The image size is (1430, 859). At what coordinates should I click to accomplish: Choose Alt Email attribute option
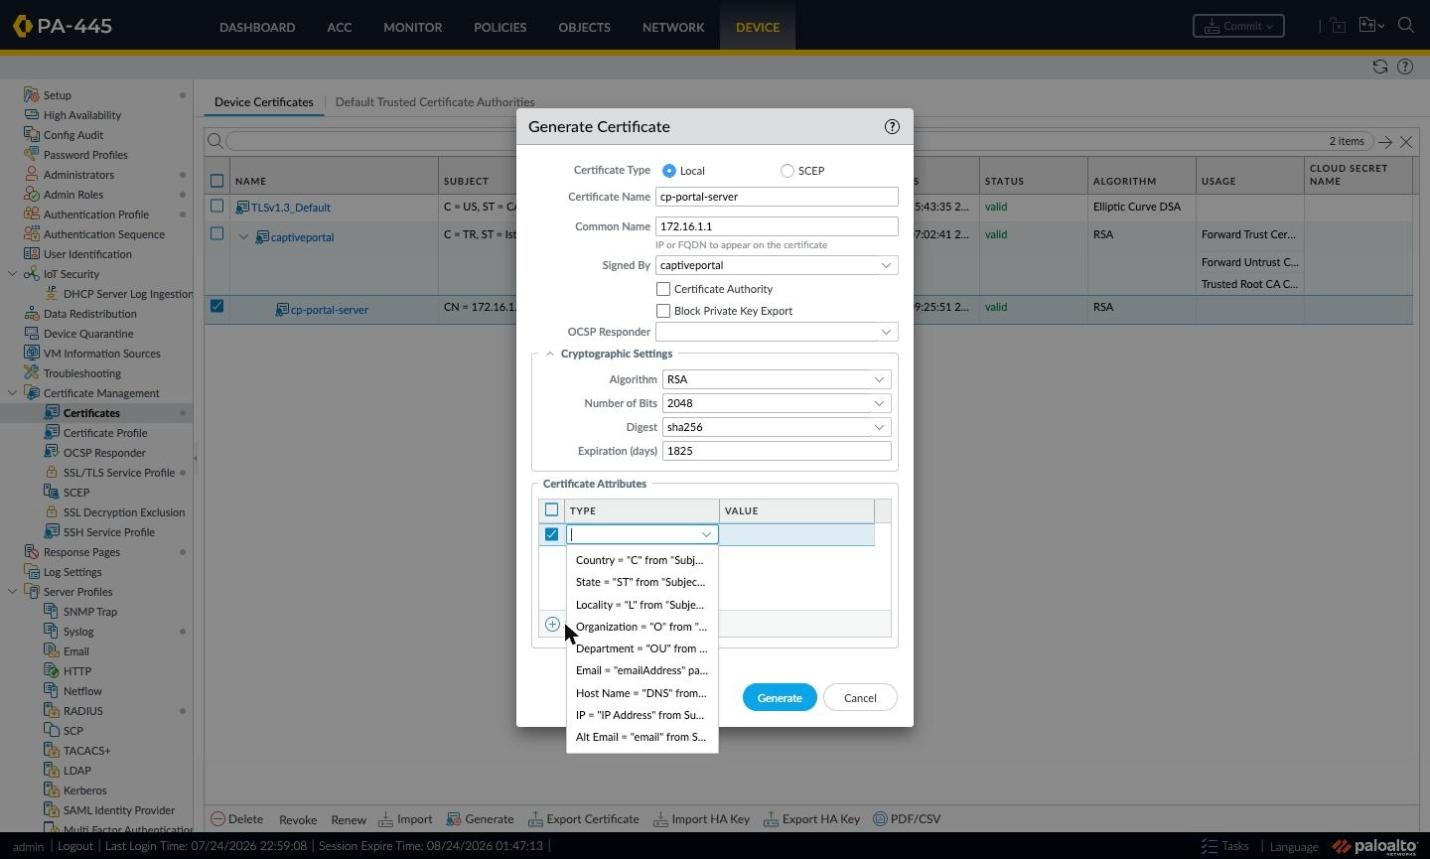(641, 737)
